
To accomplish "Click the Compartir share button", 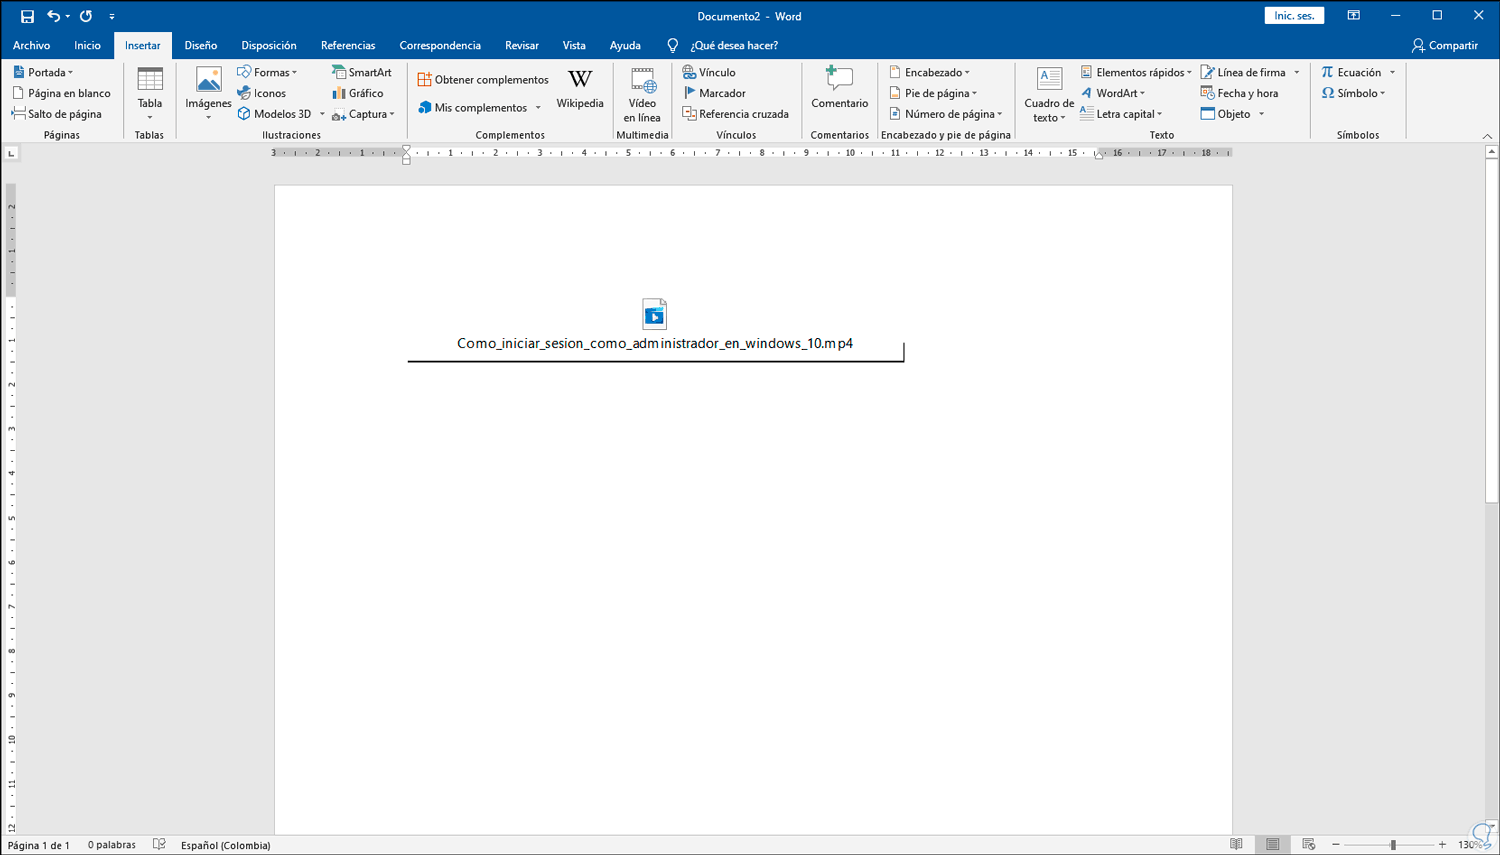I will [1444, 45].
